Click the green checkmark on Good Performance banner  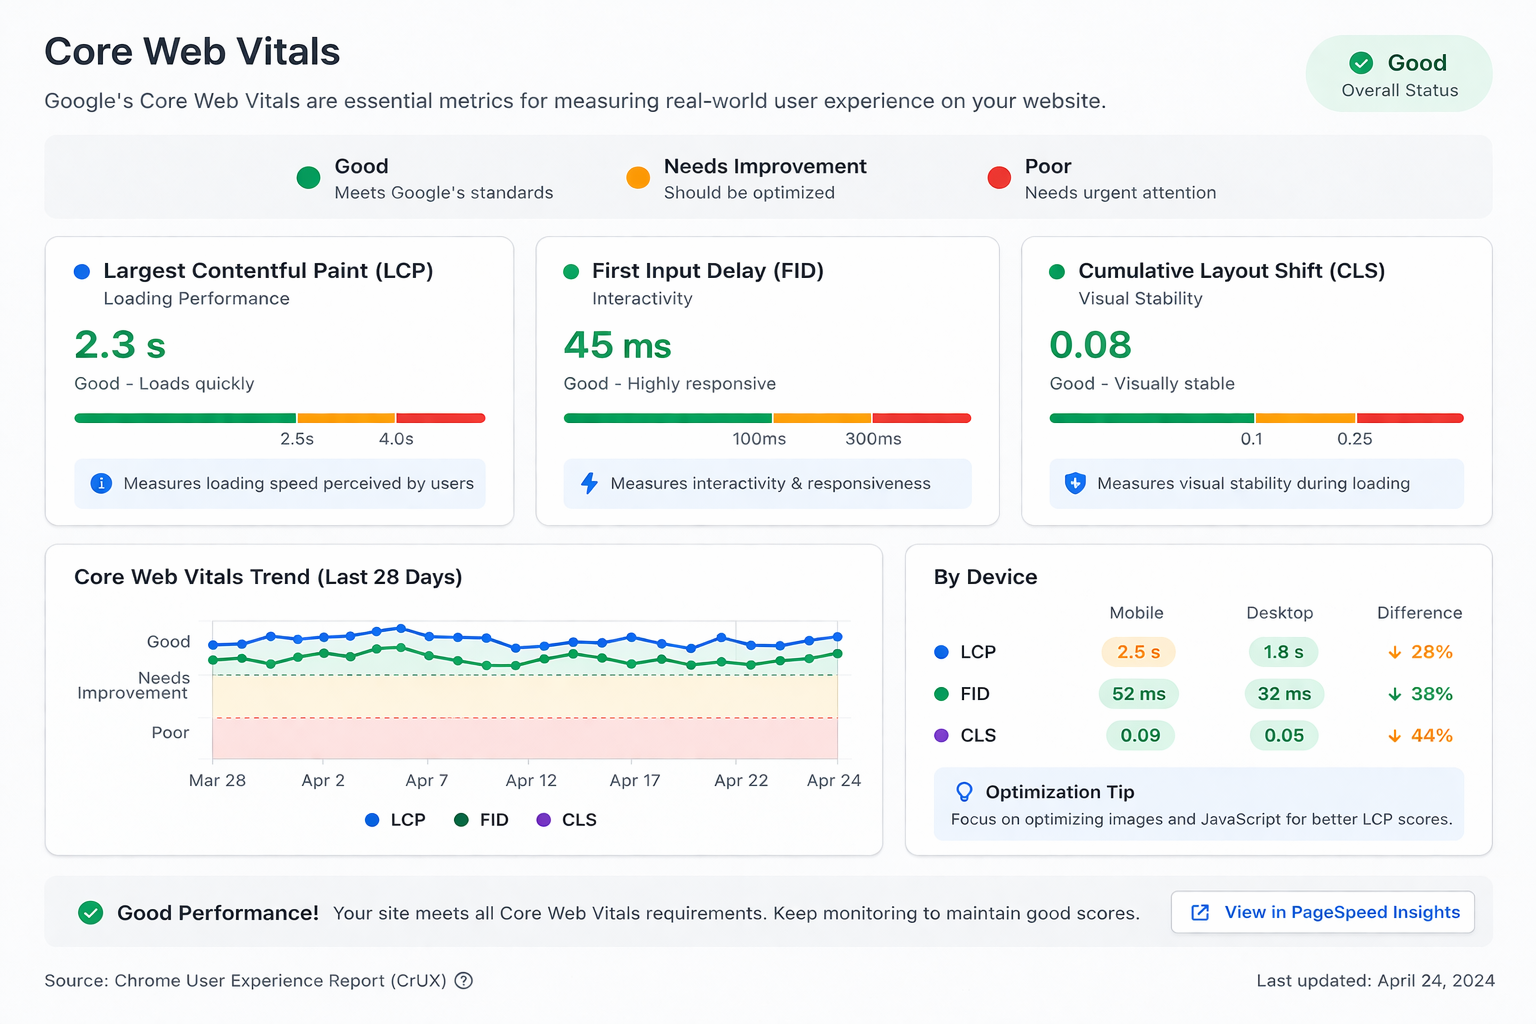pyautogui.click(x=90, y=912)
